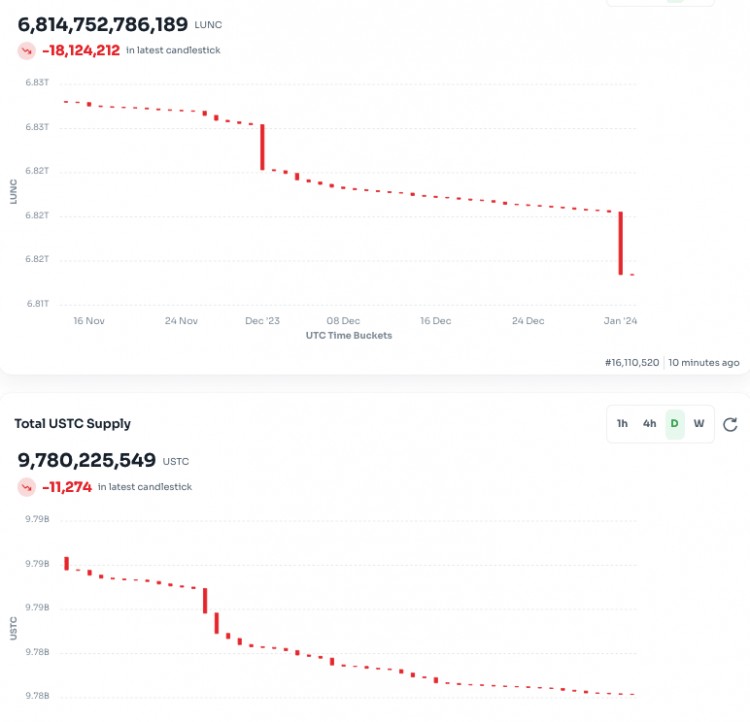
Task: Click the '16 Nov' x-axis label
Action: click(x=89, y=321)
